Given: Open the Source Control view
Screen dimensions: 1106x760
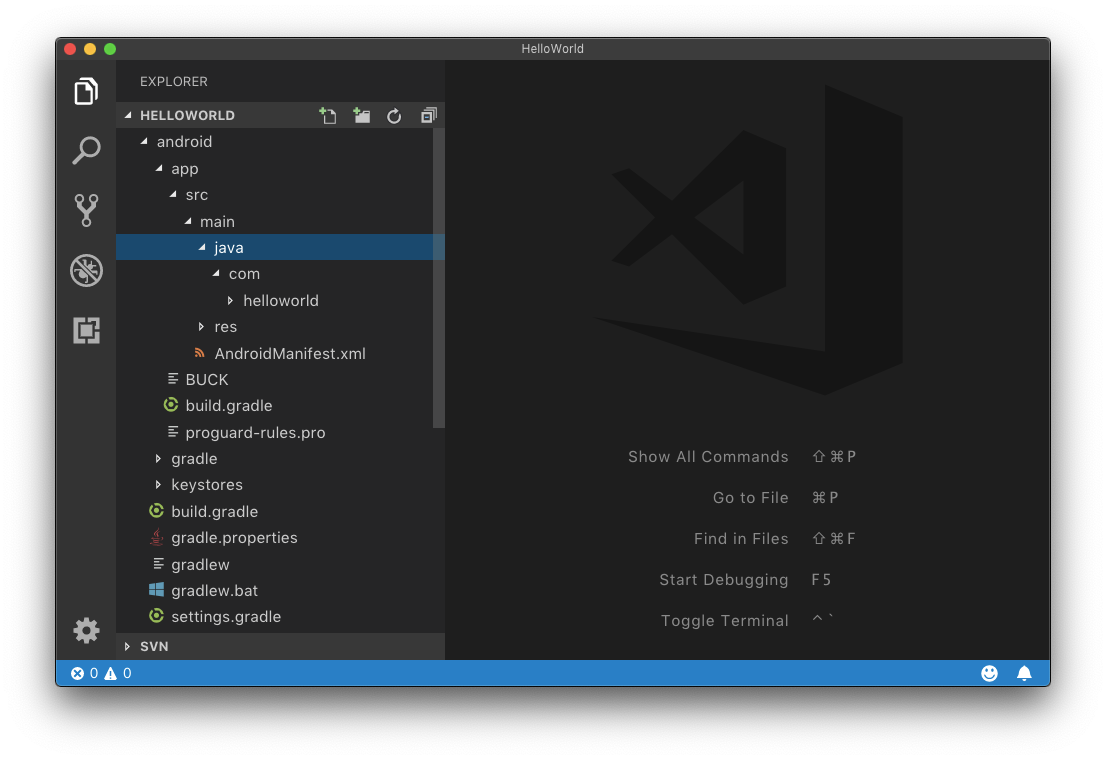Looking at the screenshot, I should 86,210.
